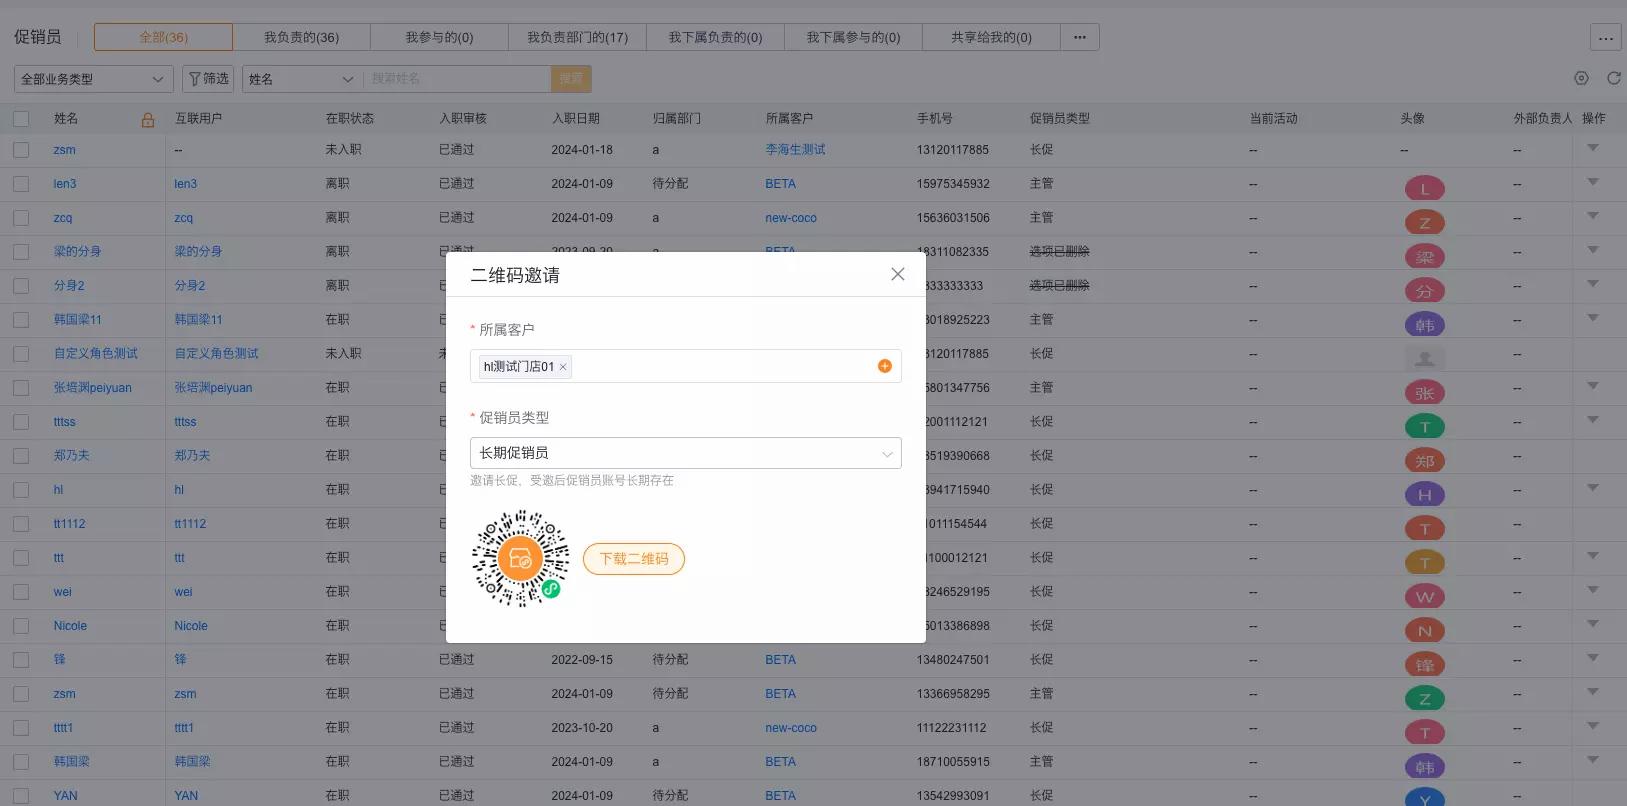Viewport: 1627px width, 806px height.
Task: Open the 全部业务类型 dropdown
Action: tap(94, 79)
